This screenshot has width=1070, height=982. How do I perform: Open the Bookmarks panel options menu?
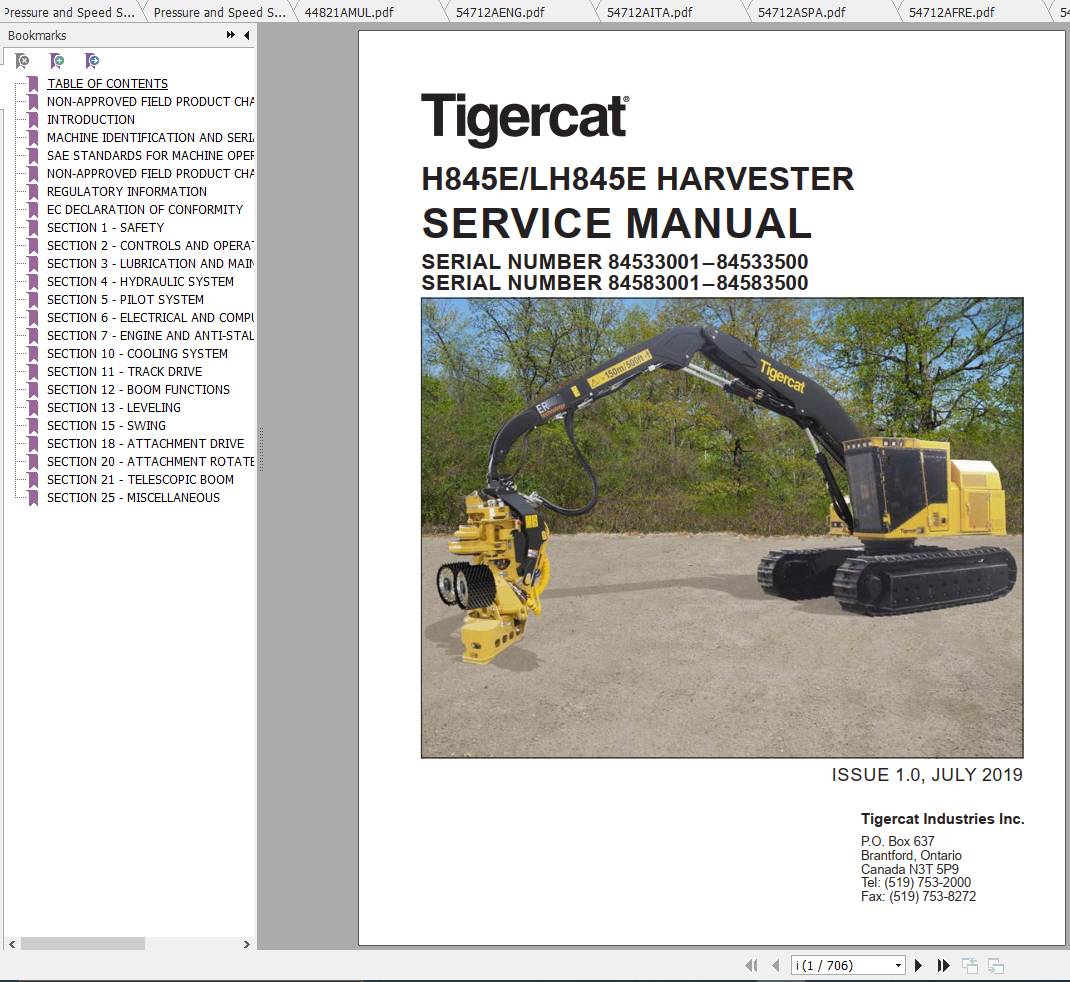point(230,34)
